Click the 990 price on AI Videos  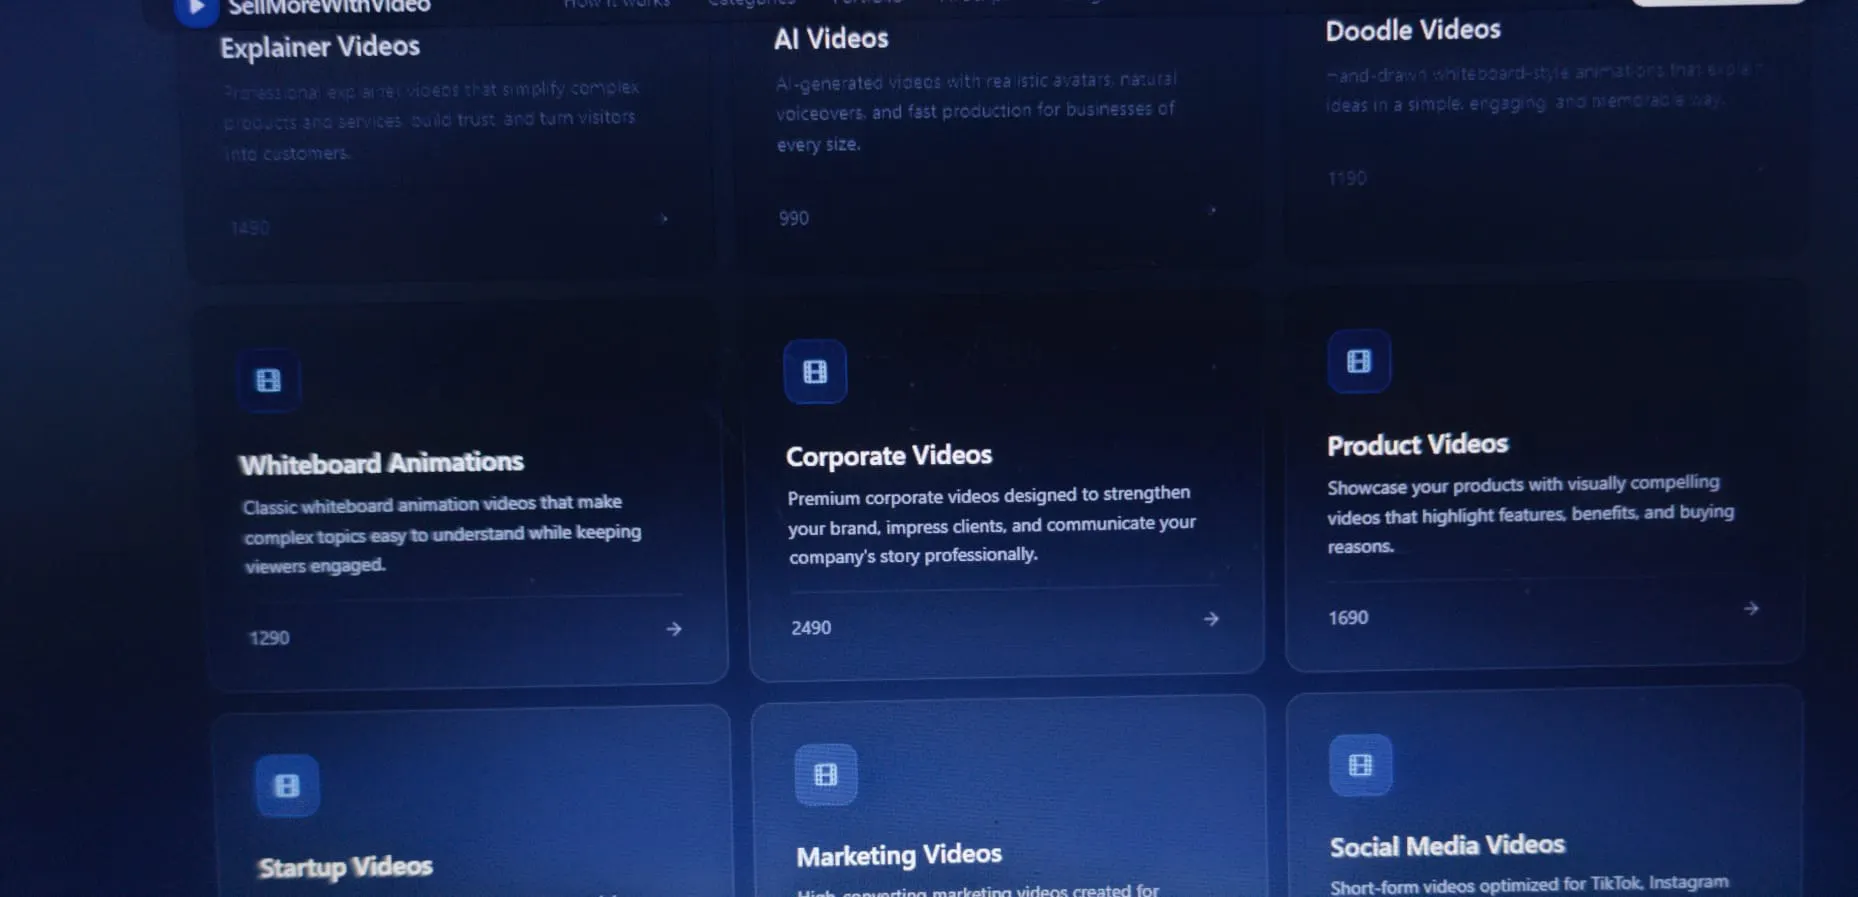coord(794,218)
